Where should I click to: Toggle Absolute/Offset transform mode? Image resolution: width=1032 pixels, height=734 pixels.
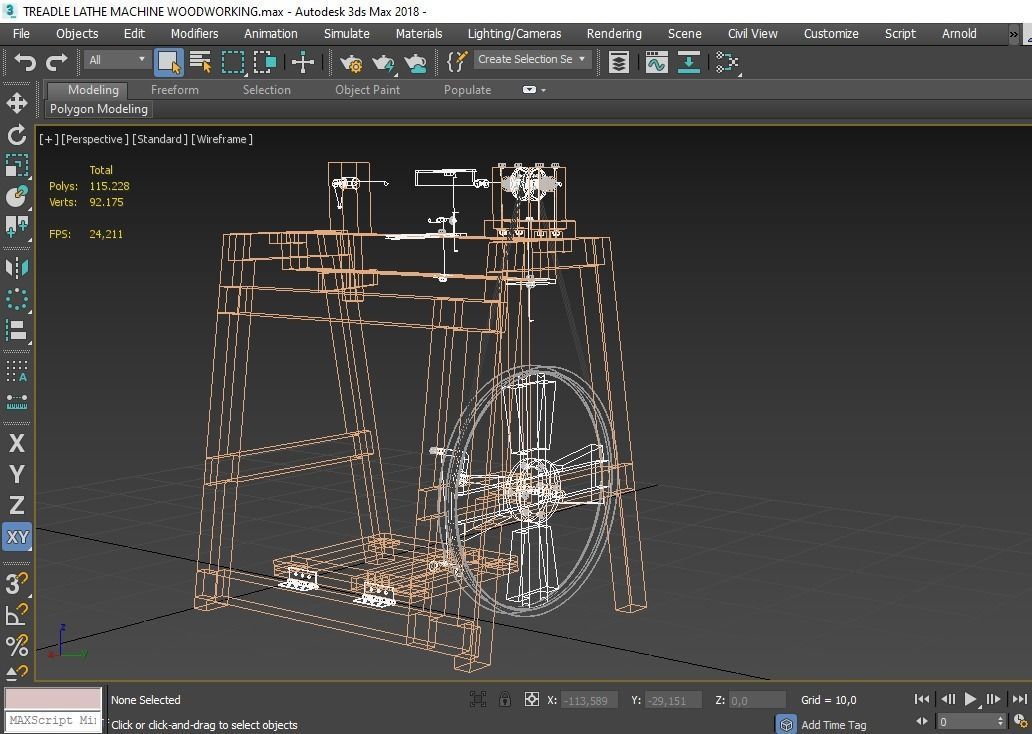[x=531, y=699]
